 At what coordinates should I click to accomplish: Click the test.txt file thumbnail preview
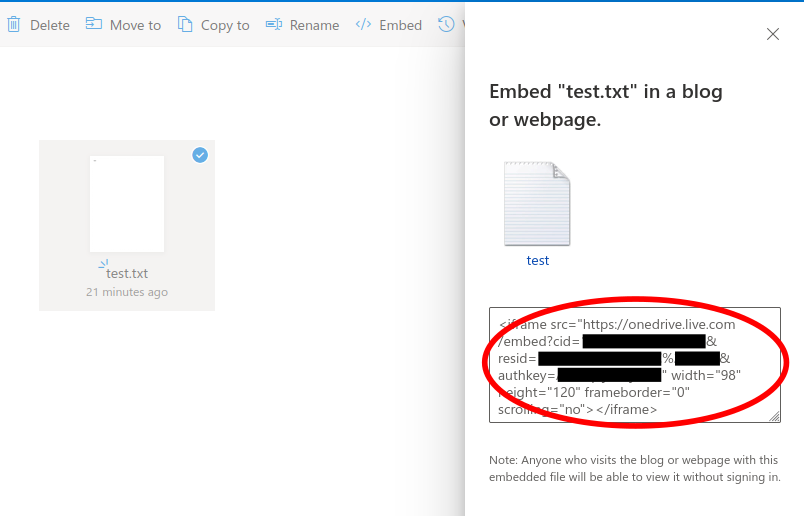(127, 204)
